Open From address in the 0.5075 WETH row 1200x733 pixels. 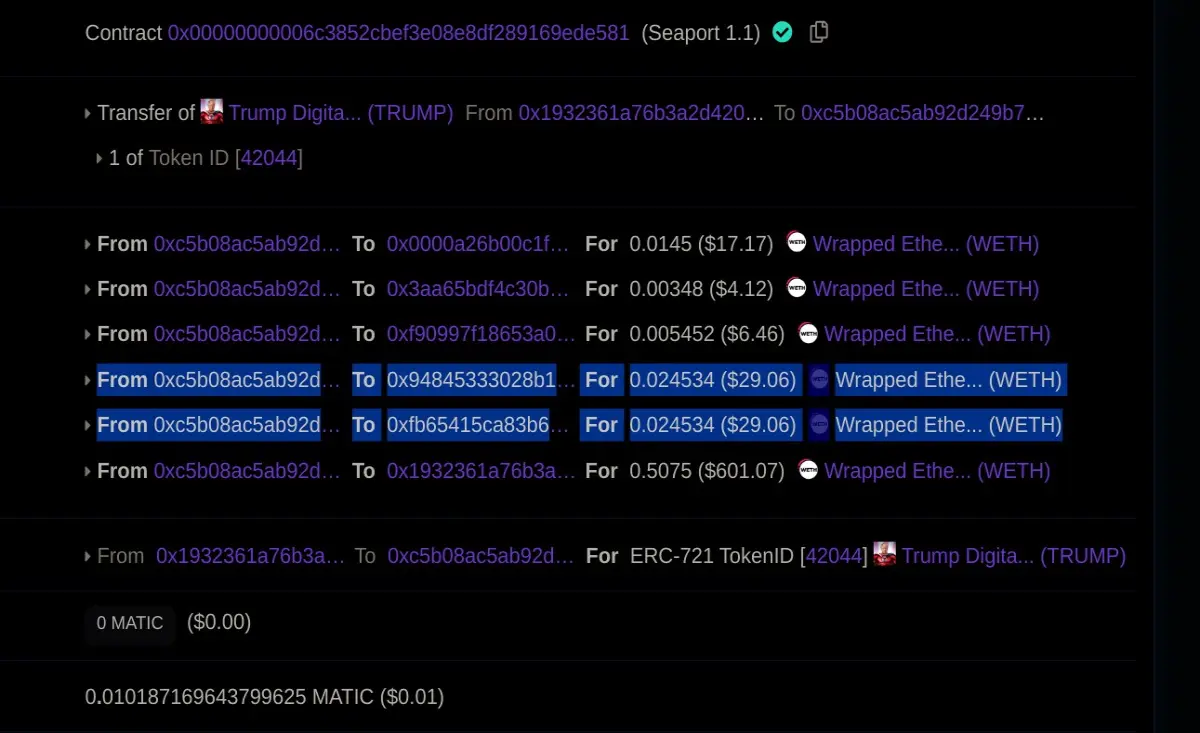(247, 471)
